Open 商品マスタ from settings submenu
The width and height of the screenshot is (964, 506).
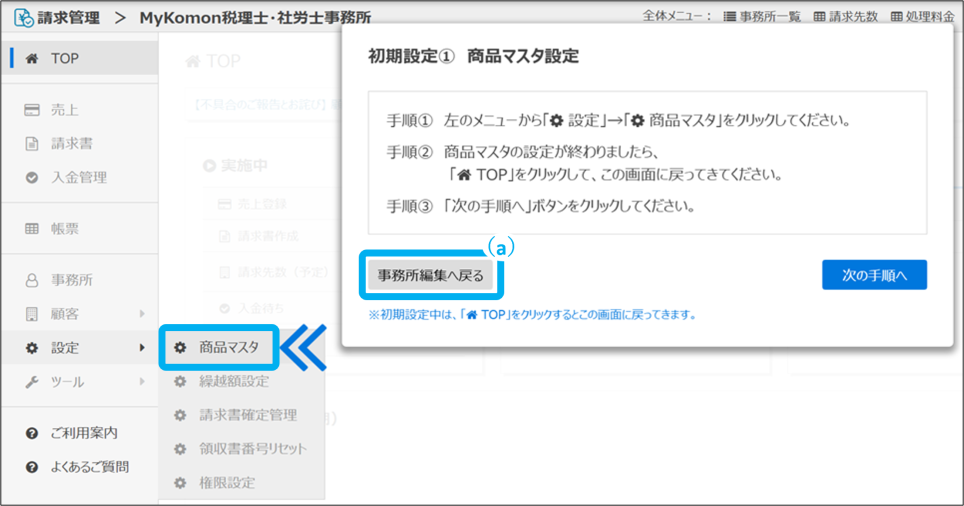[x=228, y=347]
